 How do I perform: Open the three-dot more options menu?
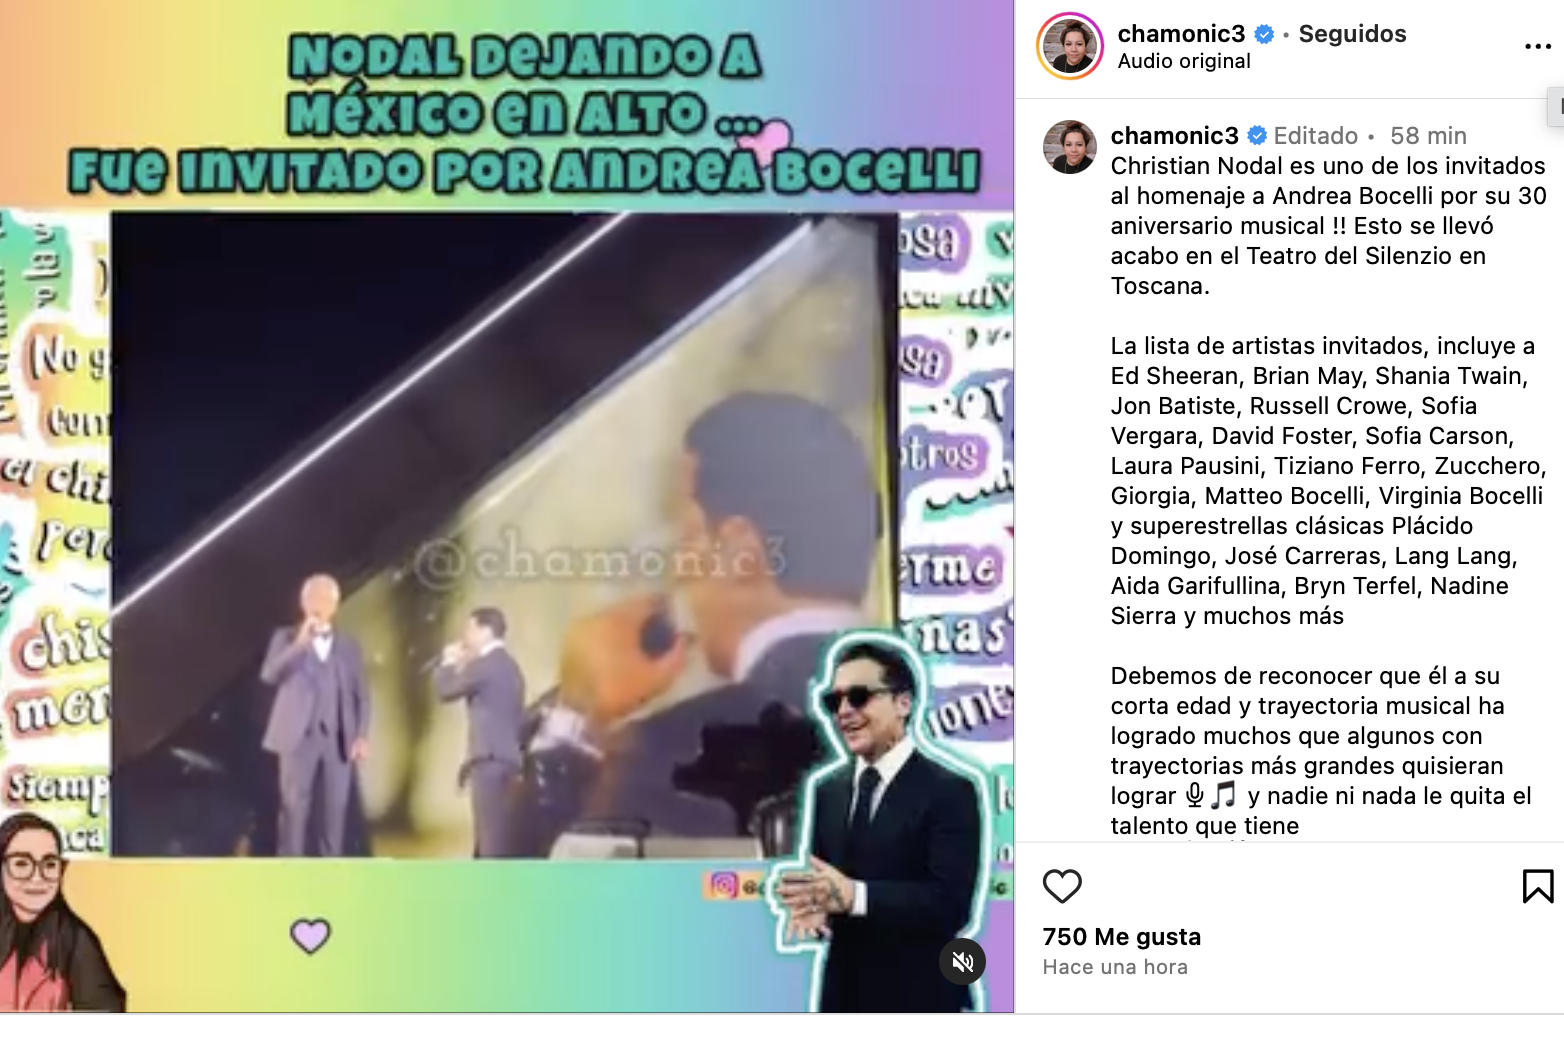[x=1537, y=47]
